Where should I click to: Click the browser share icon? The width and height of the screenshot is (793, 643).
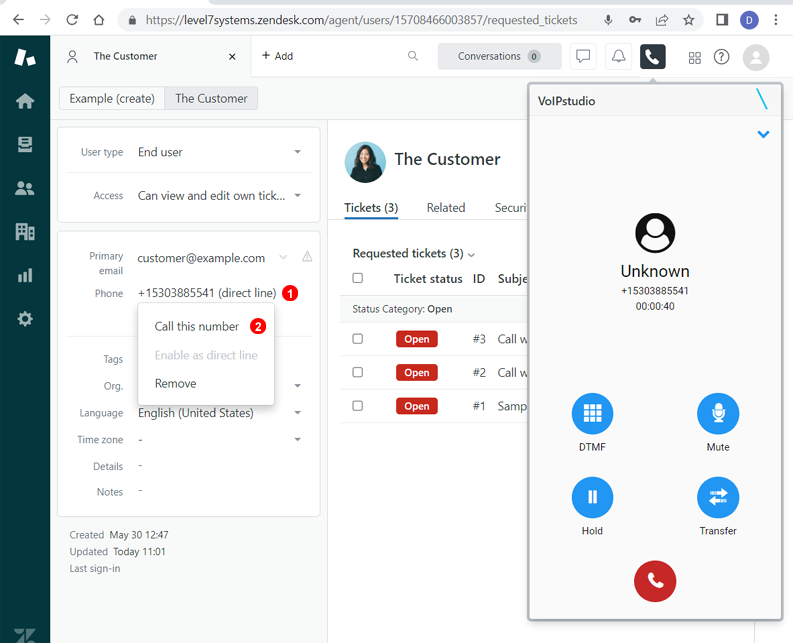click(x=662, y=20)
